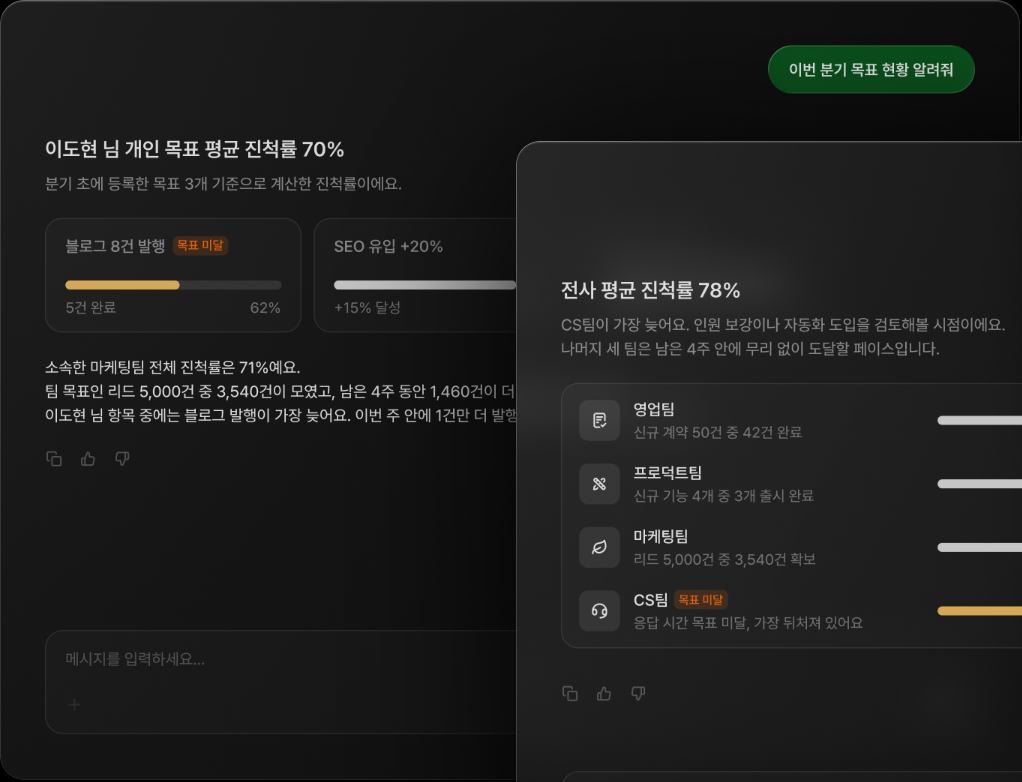Dislike the 전사 평균 진척률 response

[638, 693]
